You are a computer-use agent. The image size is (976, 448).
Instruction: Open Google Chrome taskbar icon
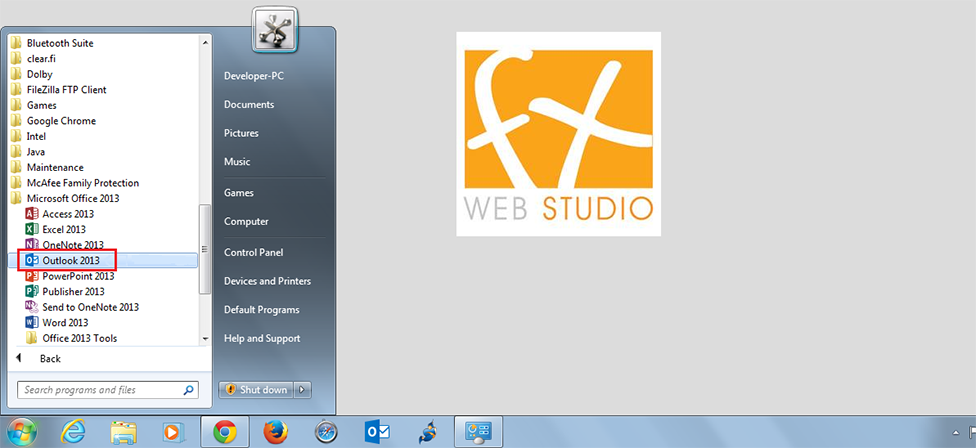(x=225, y=432)
